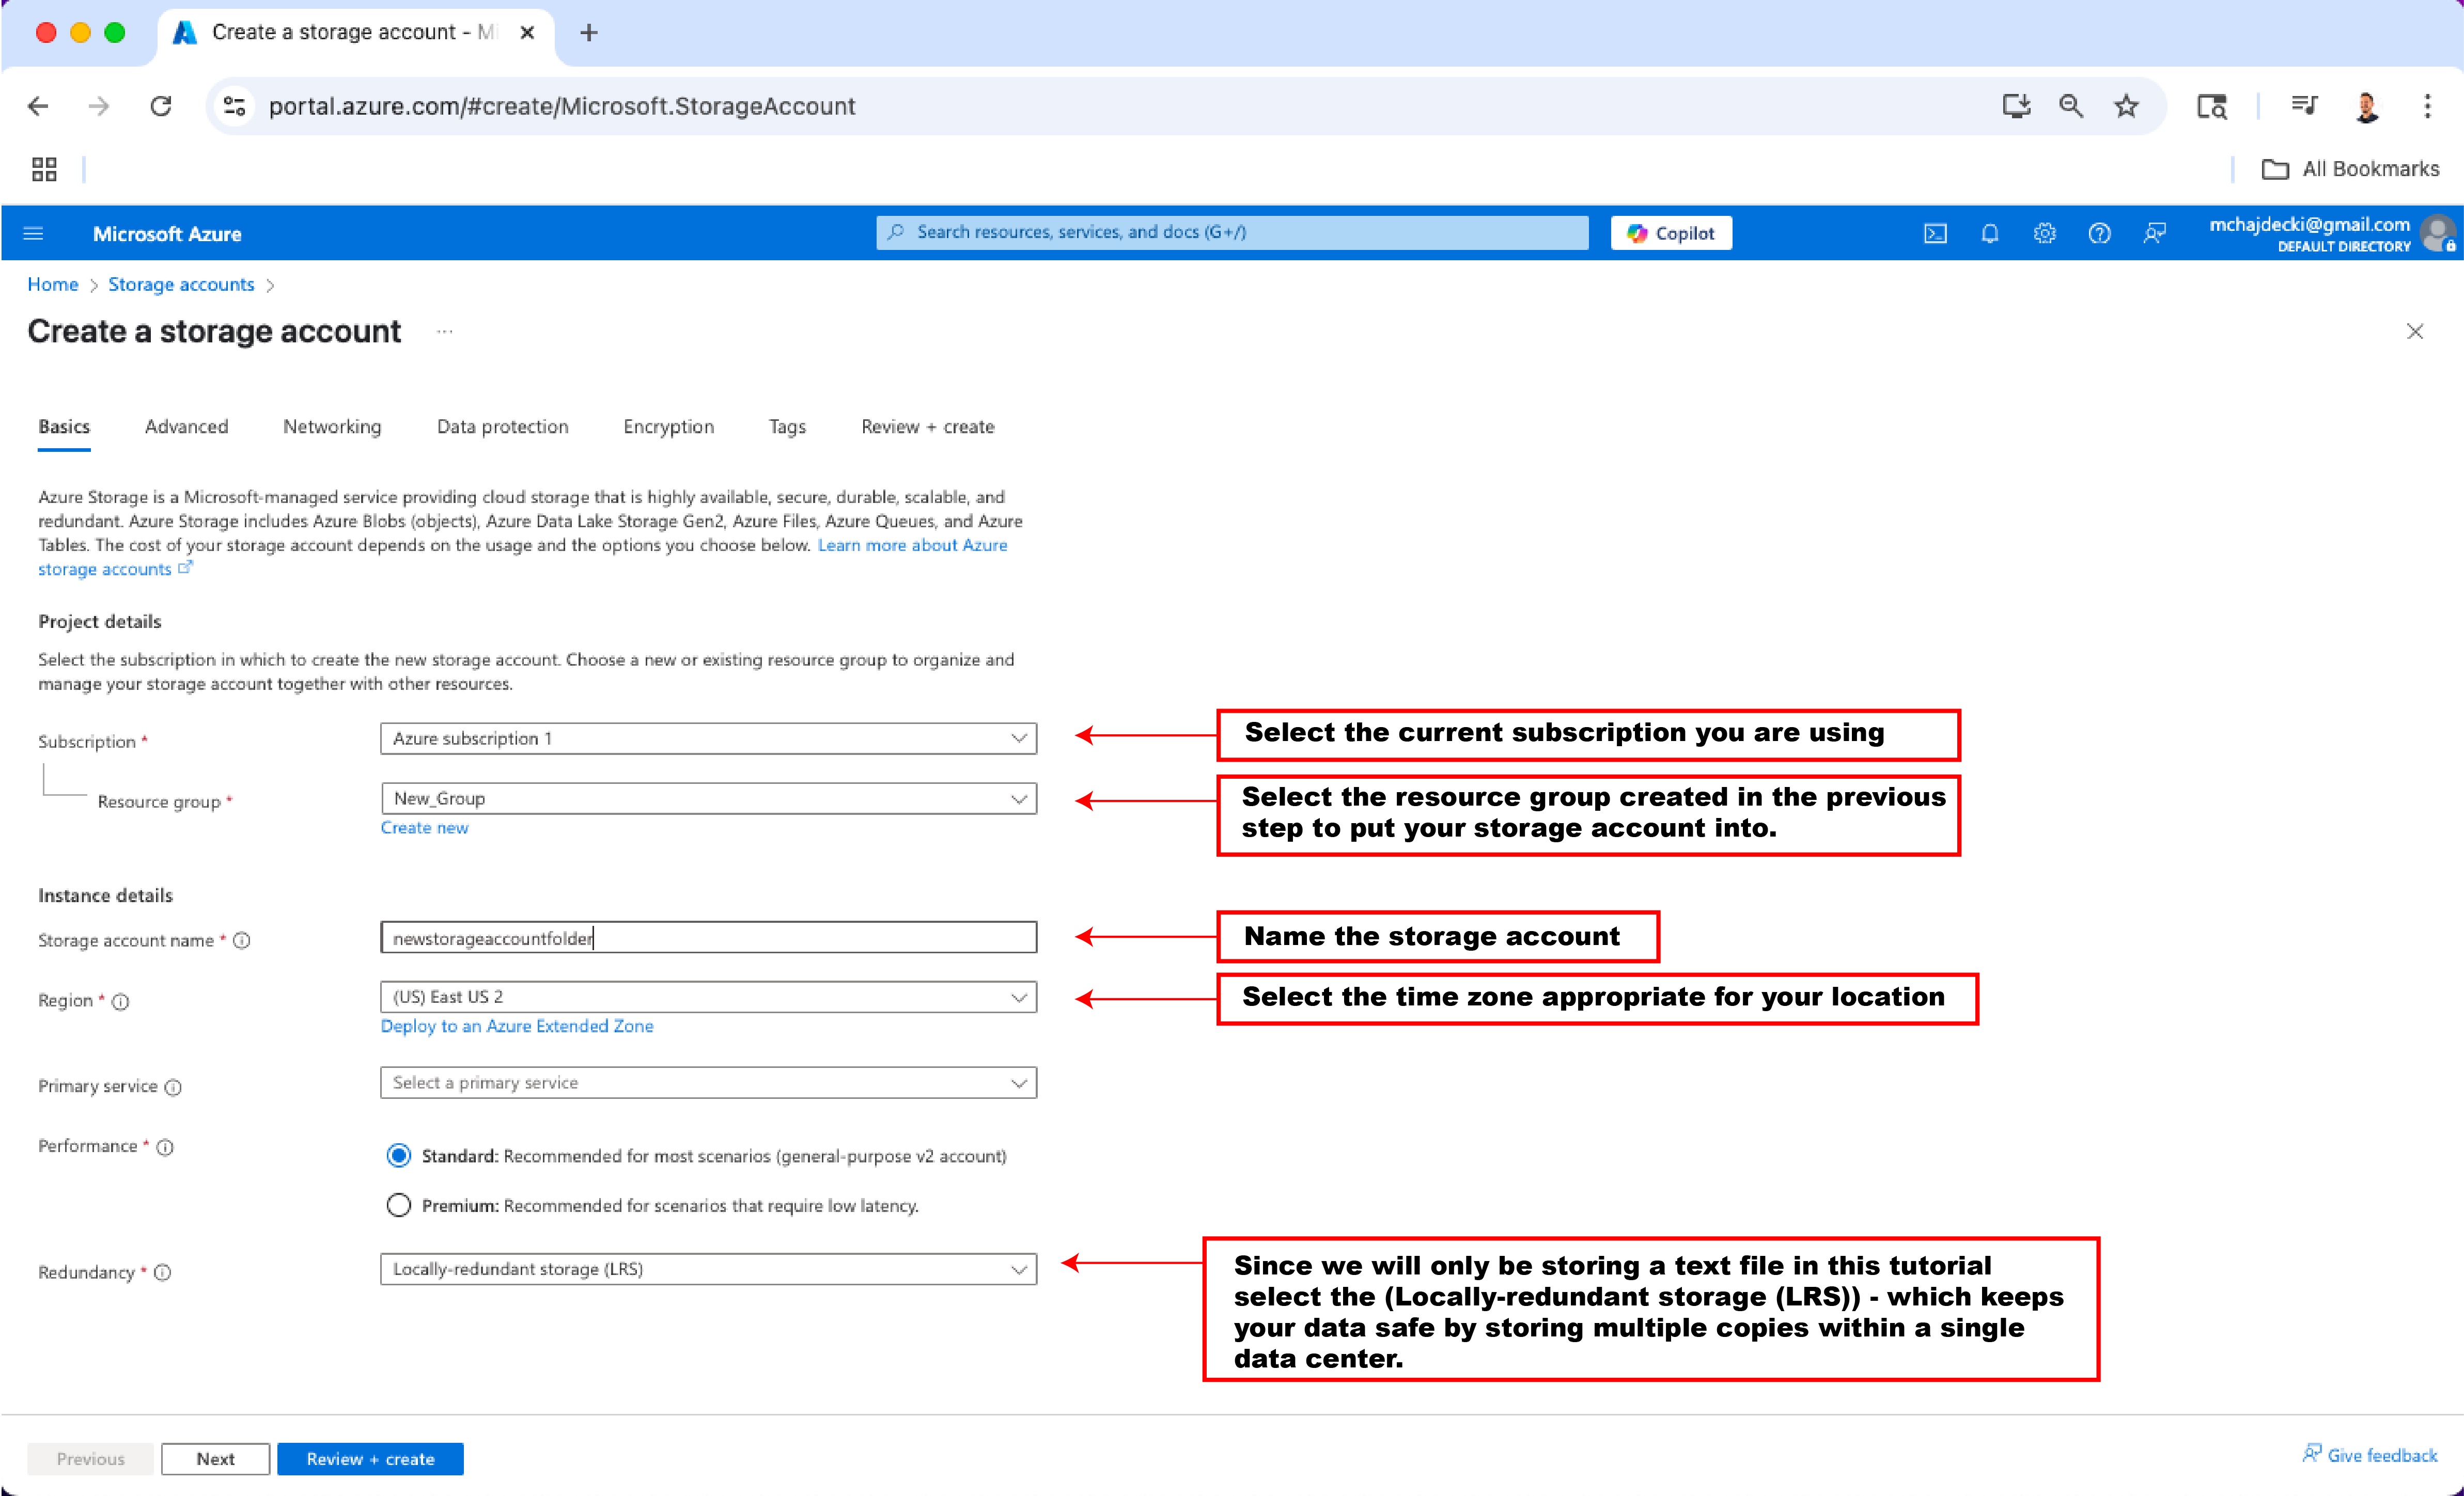
Task: Click the browser back arrow
Action: (x=38, y=106)
